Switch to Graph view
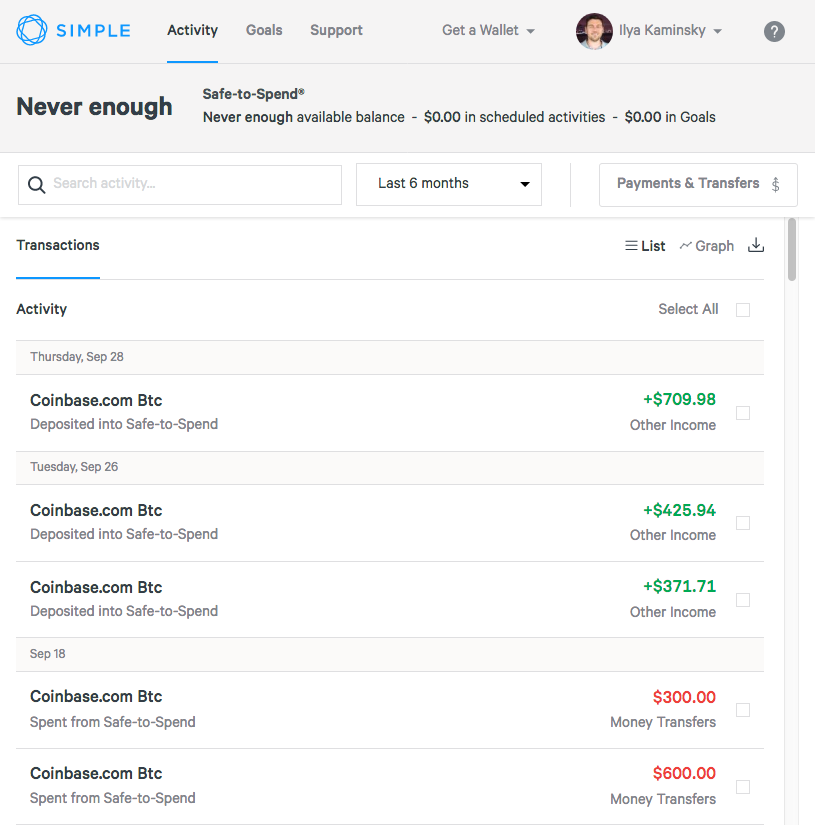The image size is (815, 825). pyautogui.click(x=707, y=246)
